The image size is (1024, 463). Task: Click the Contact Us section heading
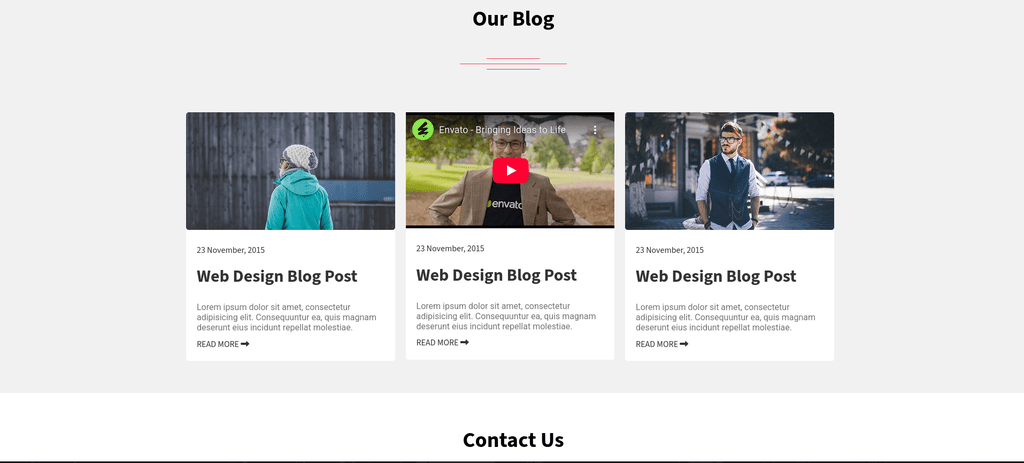pos(513,440)
